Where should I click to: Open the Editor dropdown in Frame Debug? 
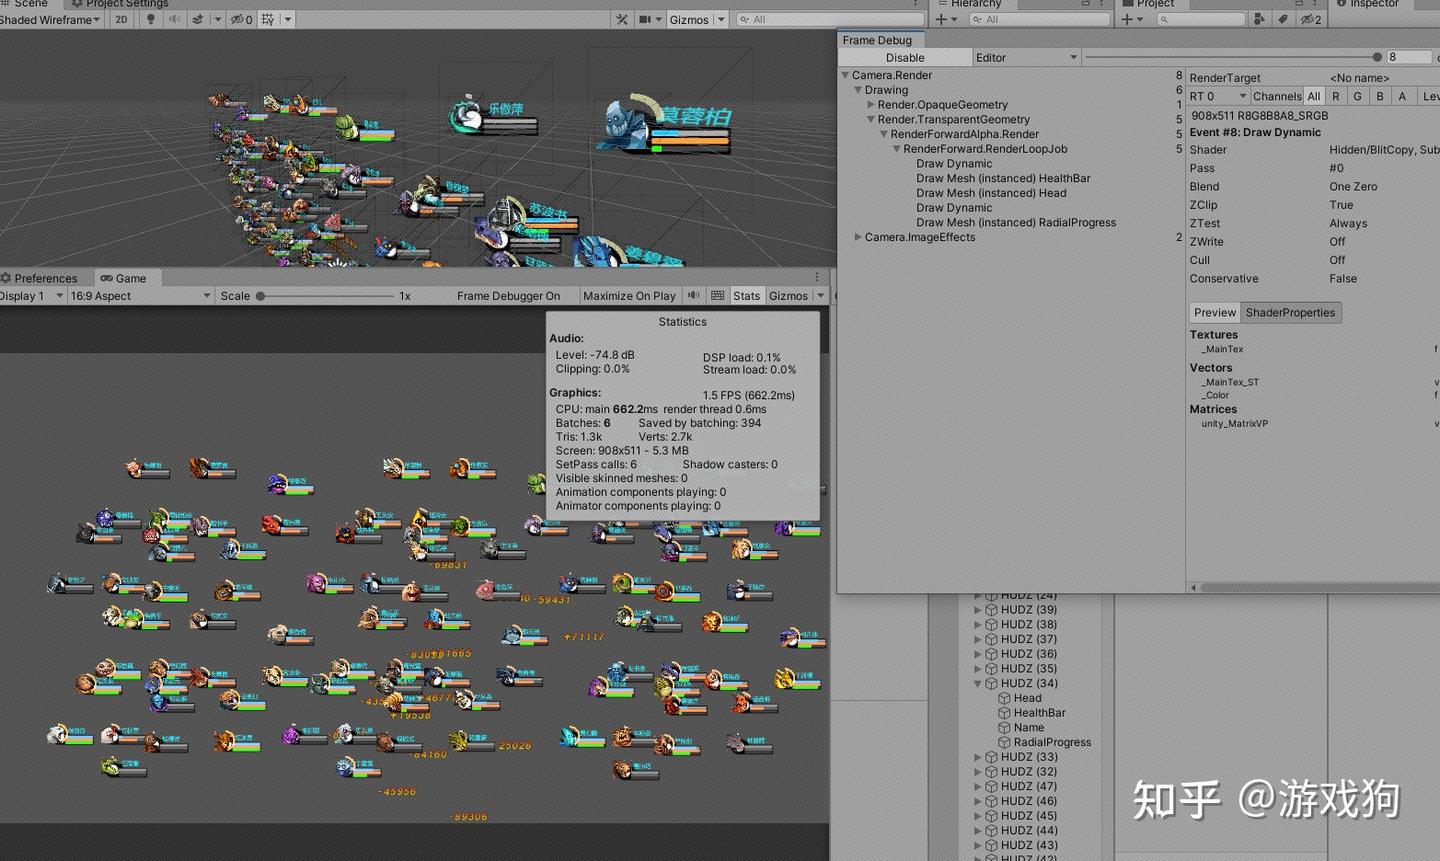[1025, 57]
